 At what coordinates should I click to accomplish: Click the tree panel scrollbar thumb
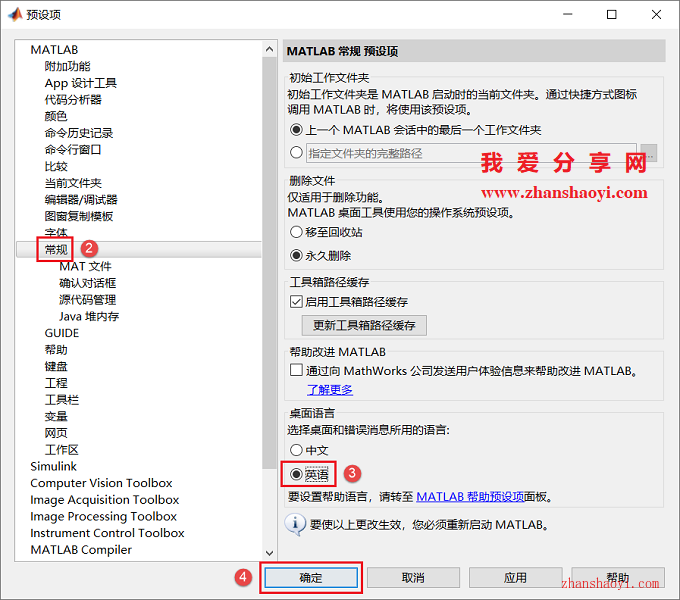pyautogui.click(x=269, y=262)
